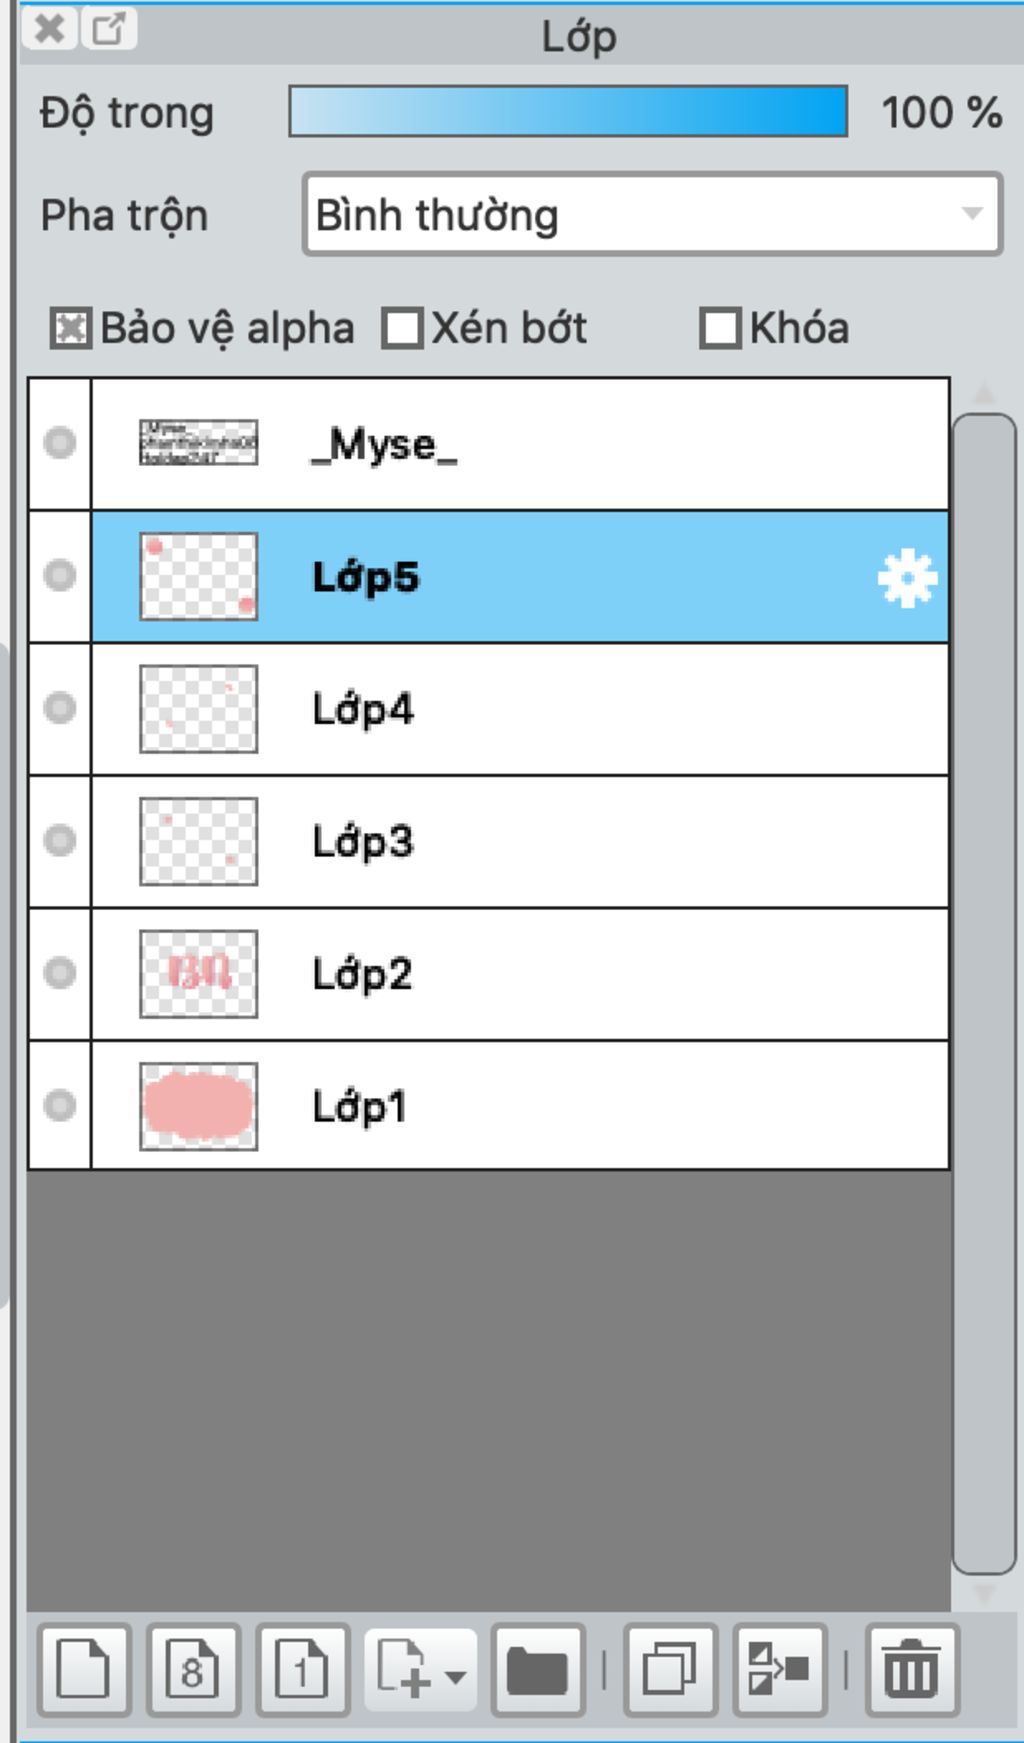Pop out the Lớp panel window
Viewport: 1024px width, 1743px height.
[x=109, y=29]
